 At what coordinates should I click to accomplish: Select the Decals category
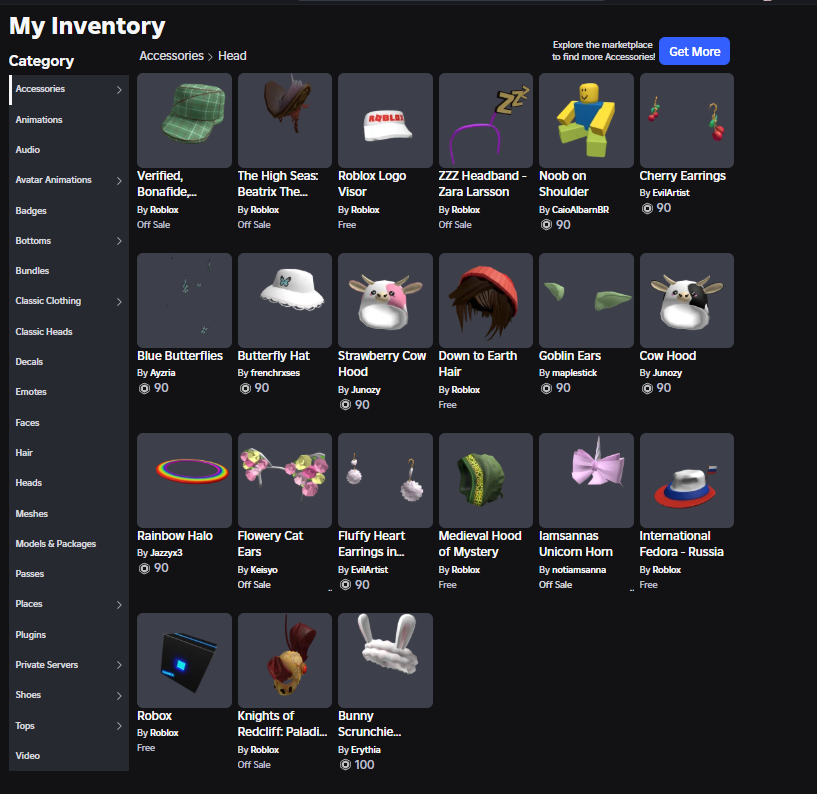69,362
